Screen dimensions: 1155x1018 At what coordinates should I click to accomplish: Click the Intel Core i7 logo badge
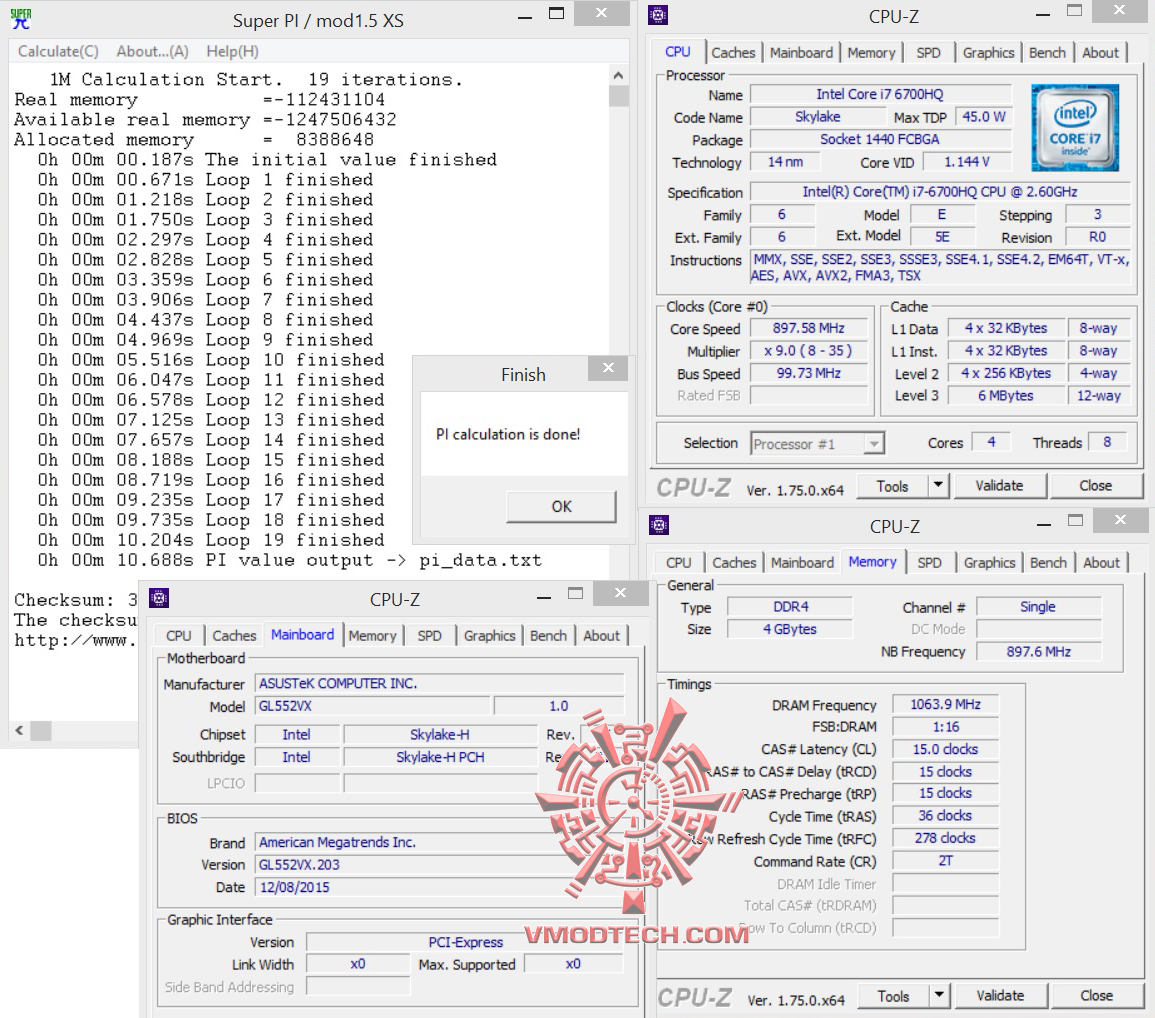tap(1075, 127)
